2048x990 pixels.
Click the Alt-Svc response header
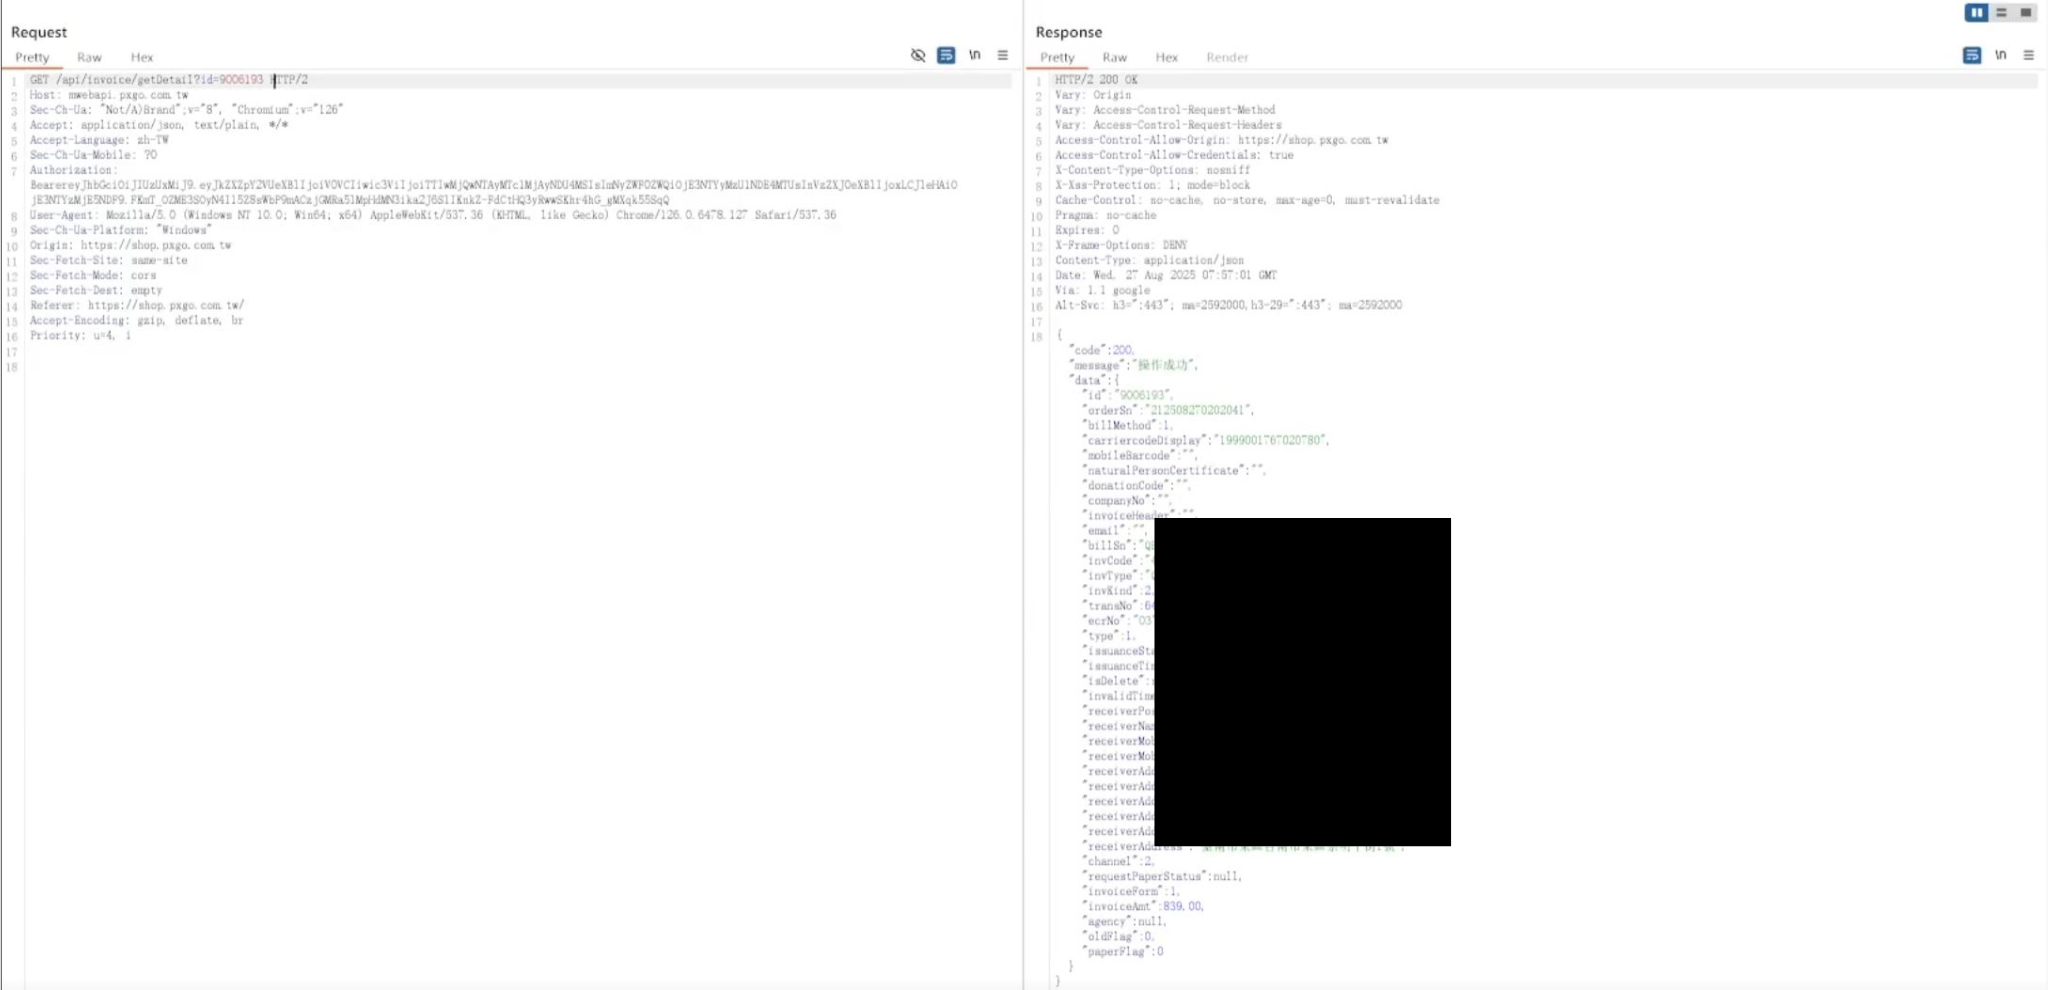point(1228,305)
